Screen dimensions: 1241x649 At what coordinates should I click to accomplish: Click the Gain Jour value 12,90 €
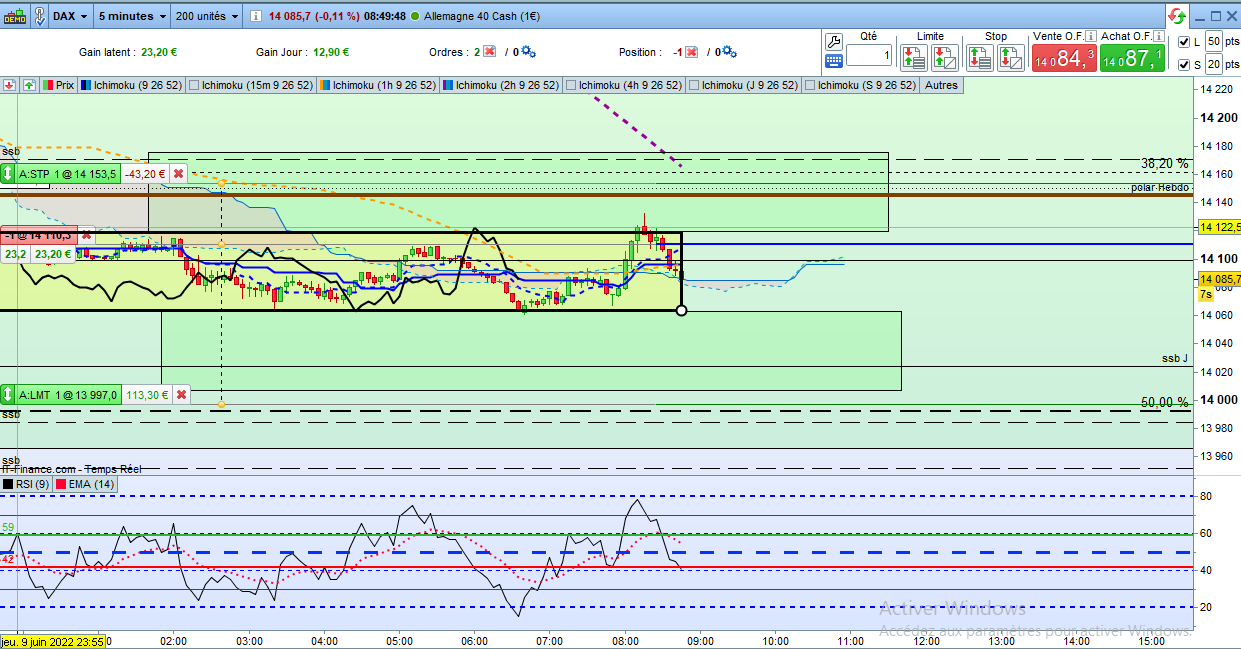tap(330, 52)
